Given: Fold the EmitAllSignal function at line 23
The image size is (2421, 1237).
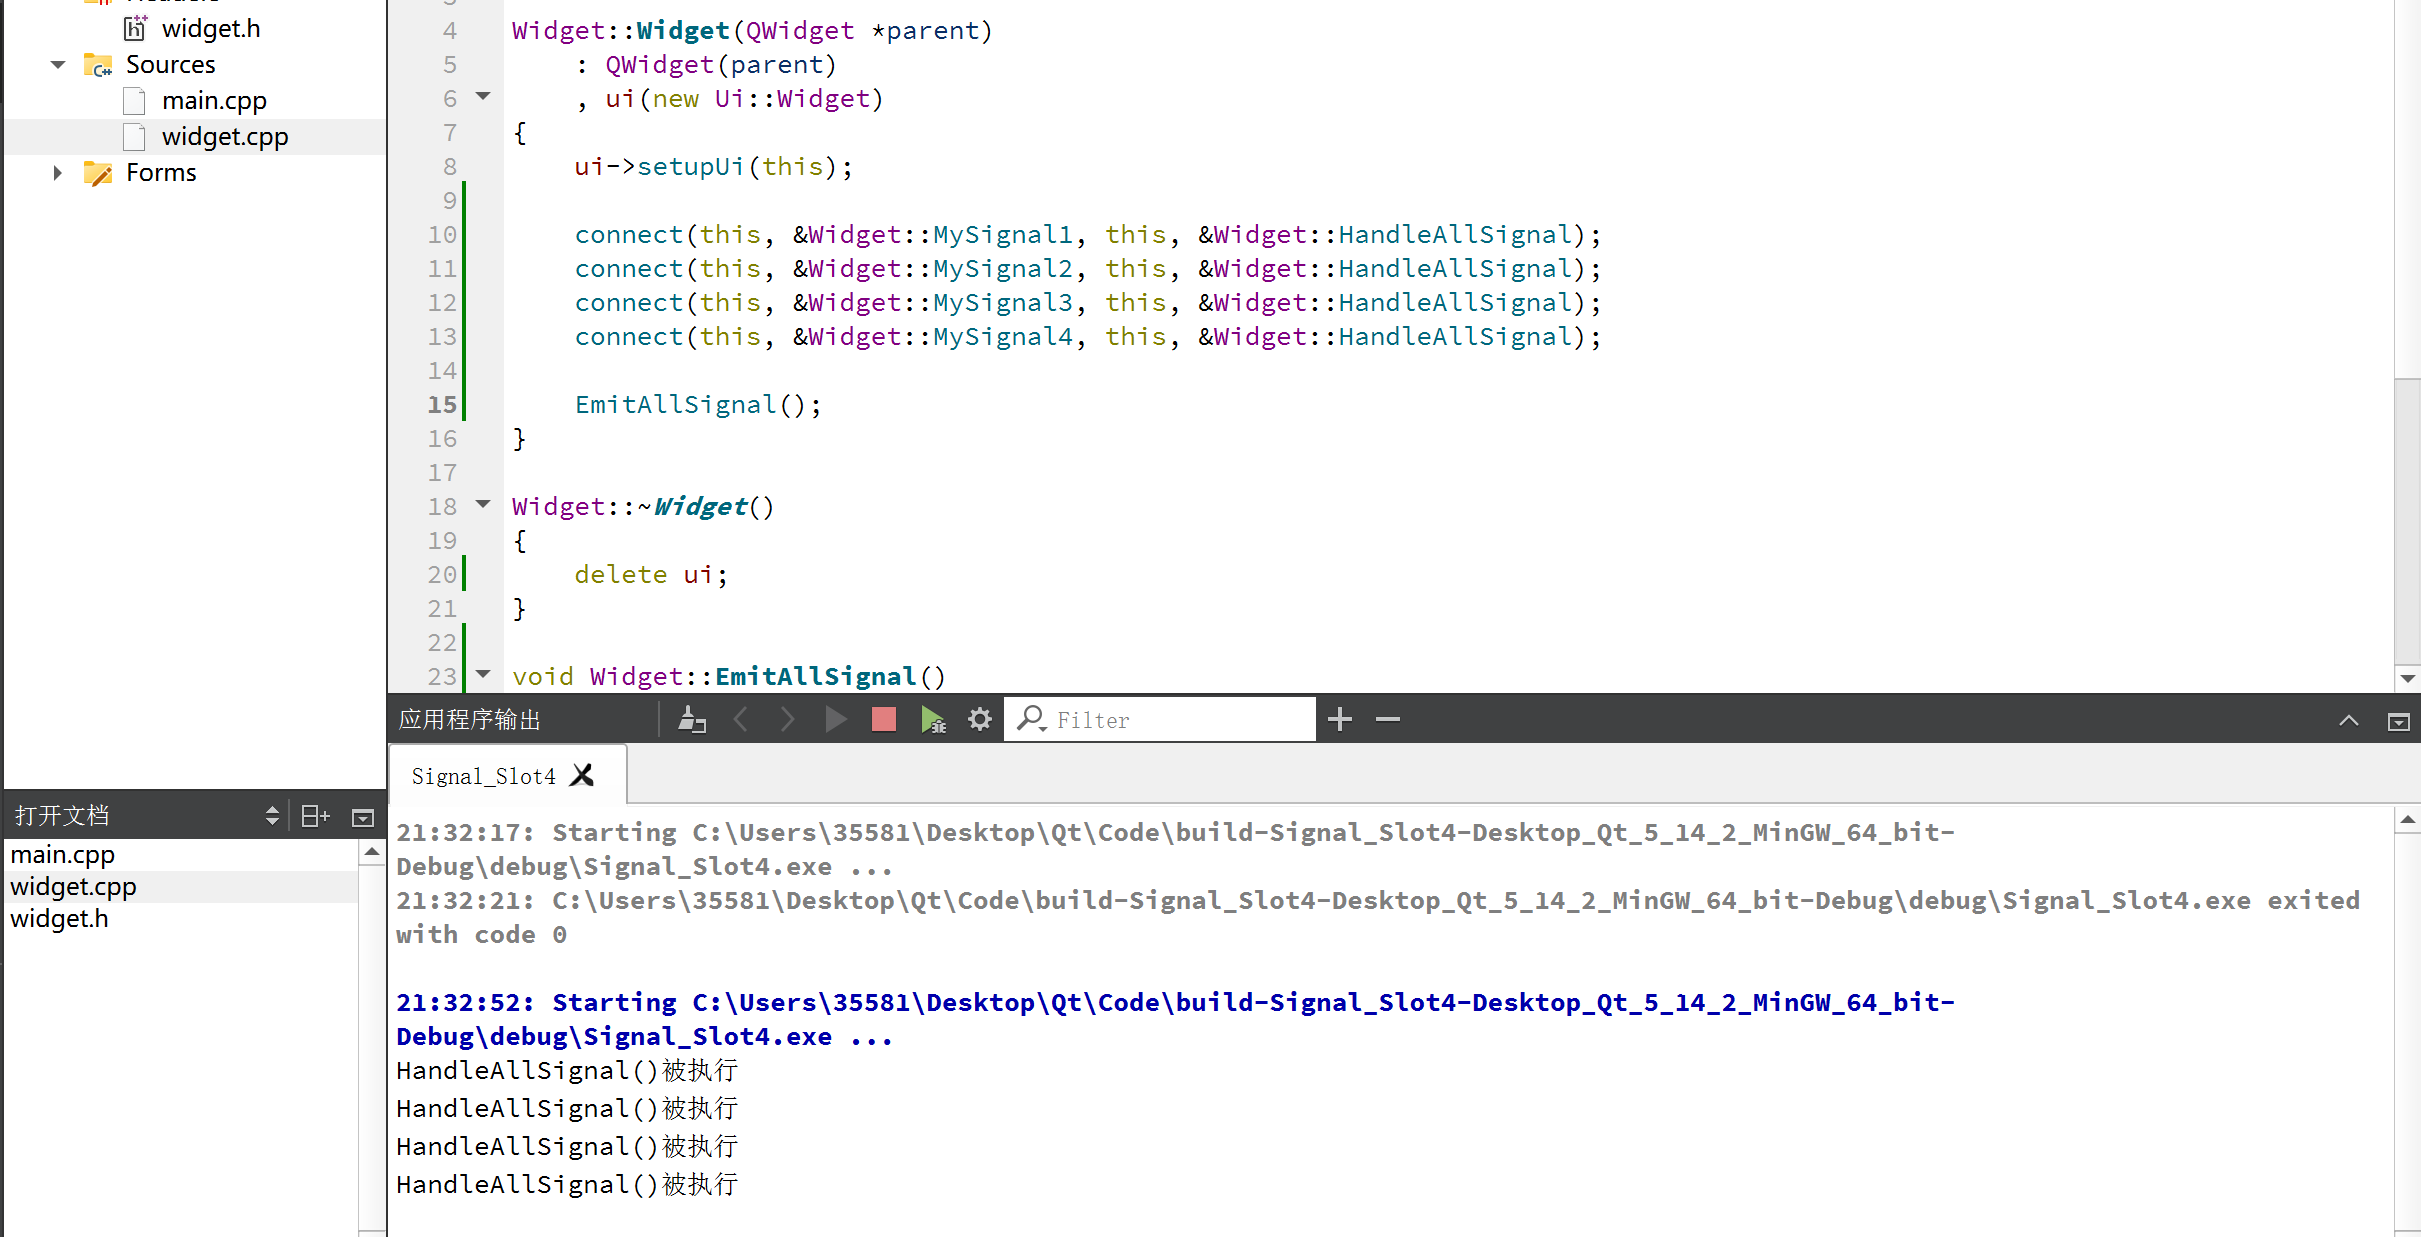Looking at the screenshot, I should point(484,674).
